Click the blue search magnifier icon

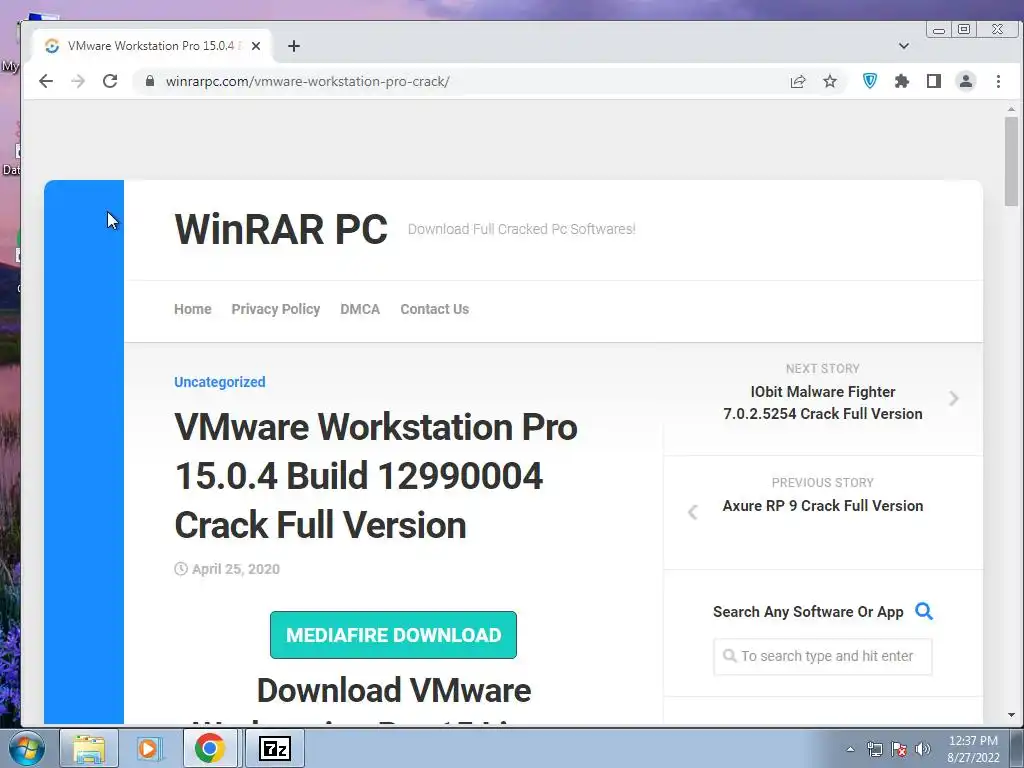(923, 611)
